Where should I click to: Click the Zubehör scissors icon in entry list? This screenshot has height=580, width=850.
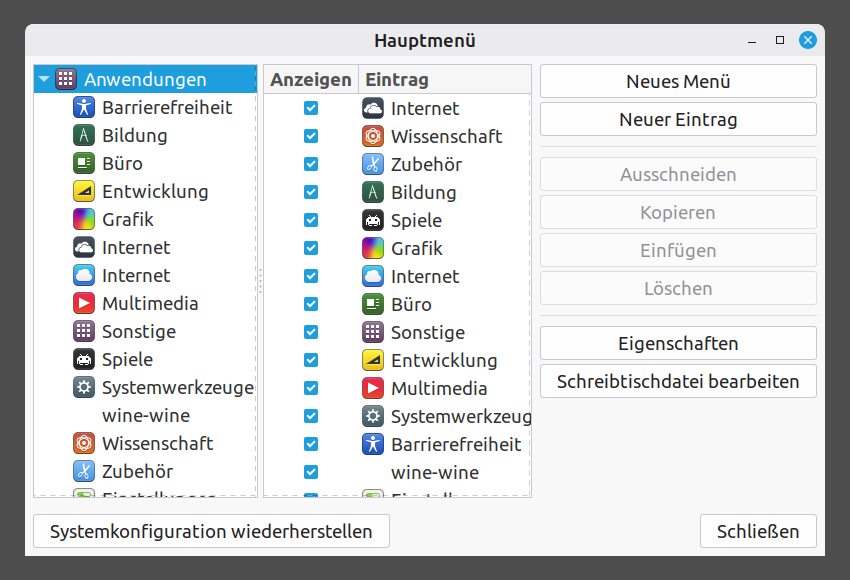[x=373, y=165]
